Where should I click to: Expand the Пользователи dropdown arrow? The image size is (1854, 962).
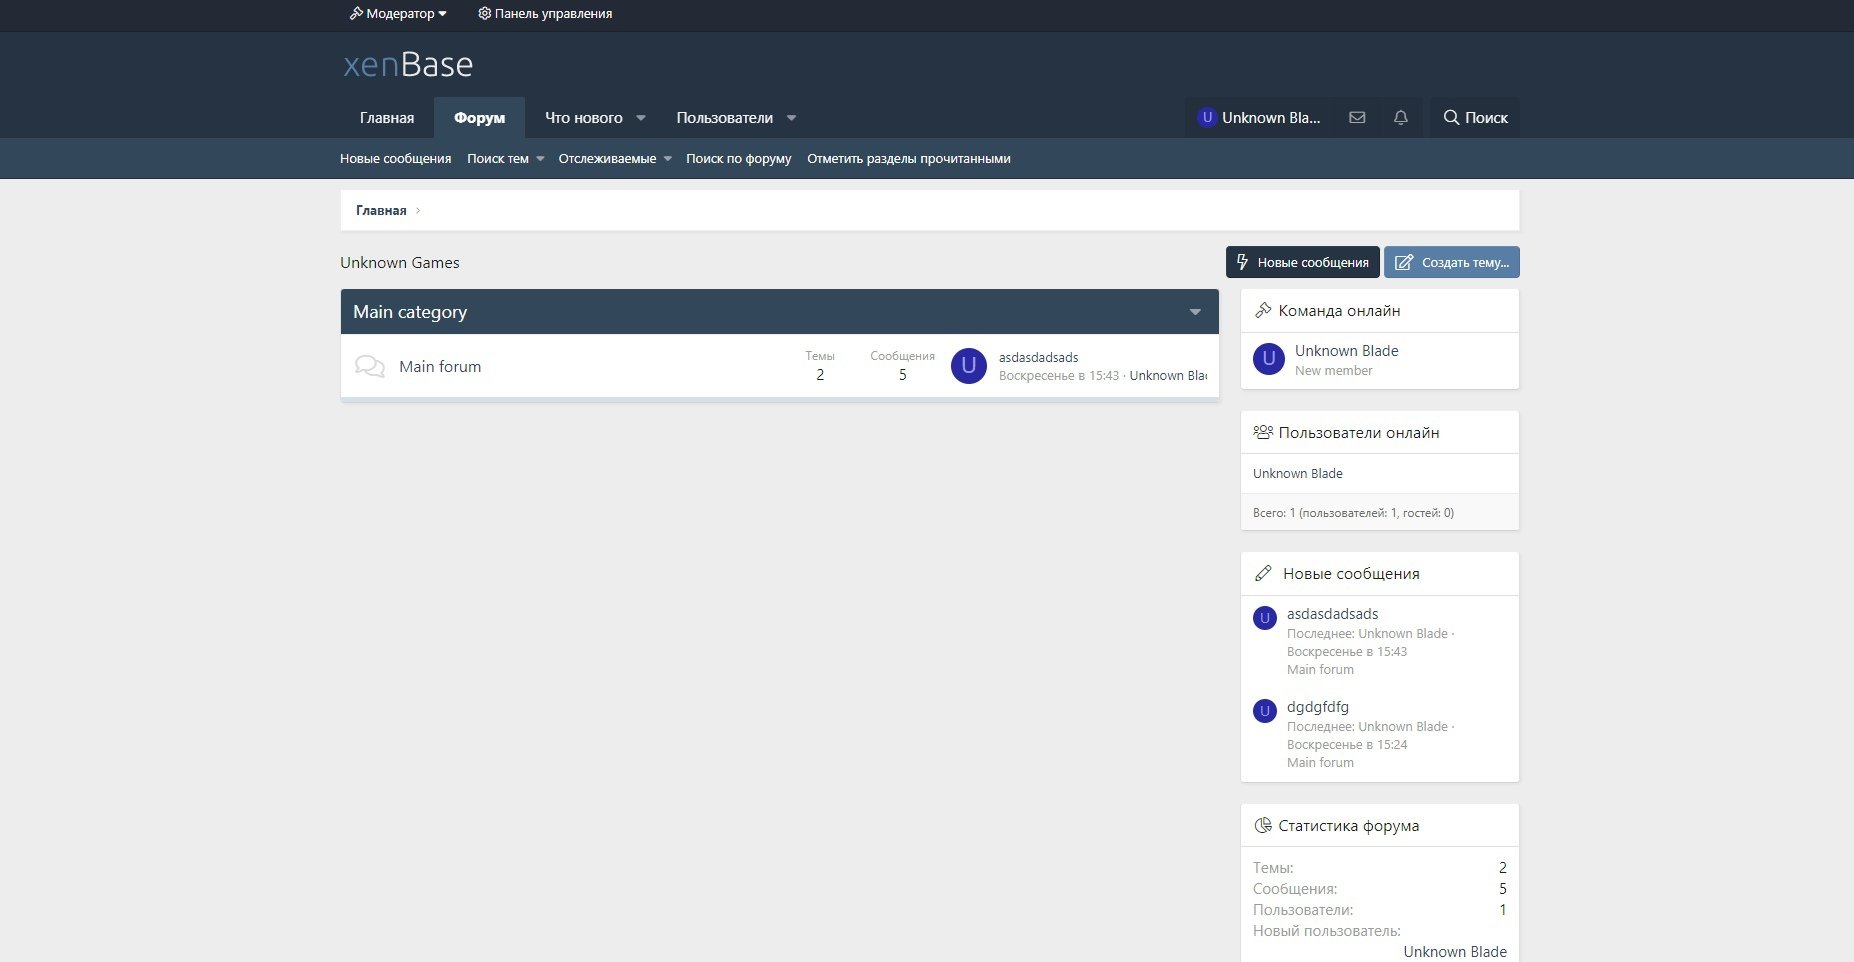click(791, 118)
